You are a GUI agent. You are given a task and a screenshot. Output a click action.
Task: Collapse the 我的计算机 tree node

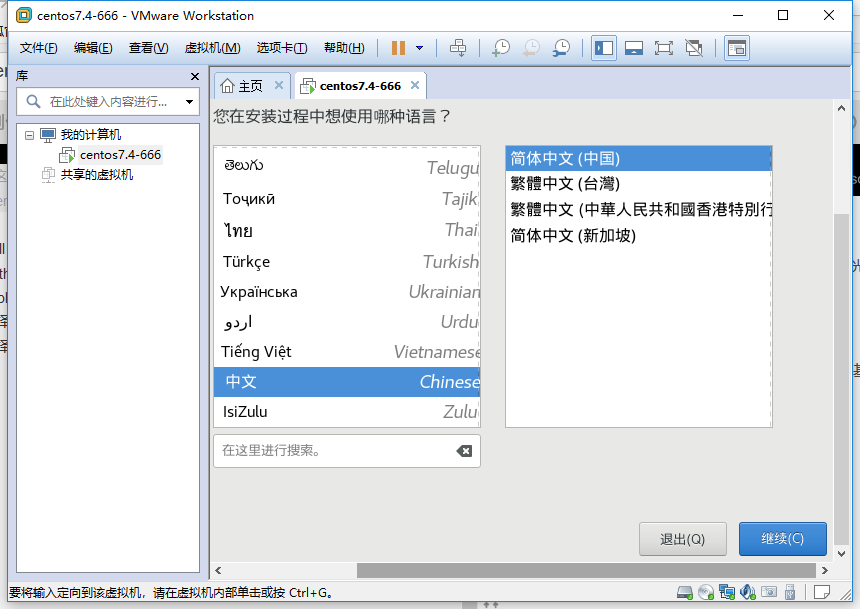click(x=30, y=135)
